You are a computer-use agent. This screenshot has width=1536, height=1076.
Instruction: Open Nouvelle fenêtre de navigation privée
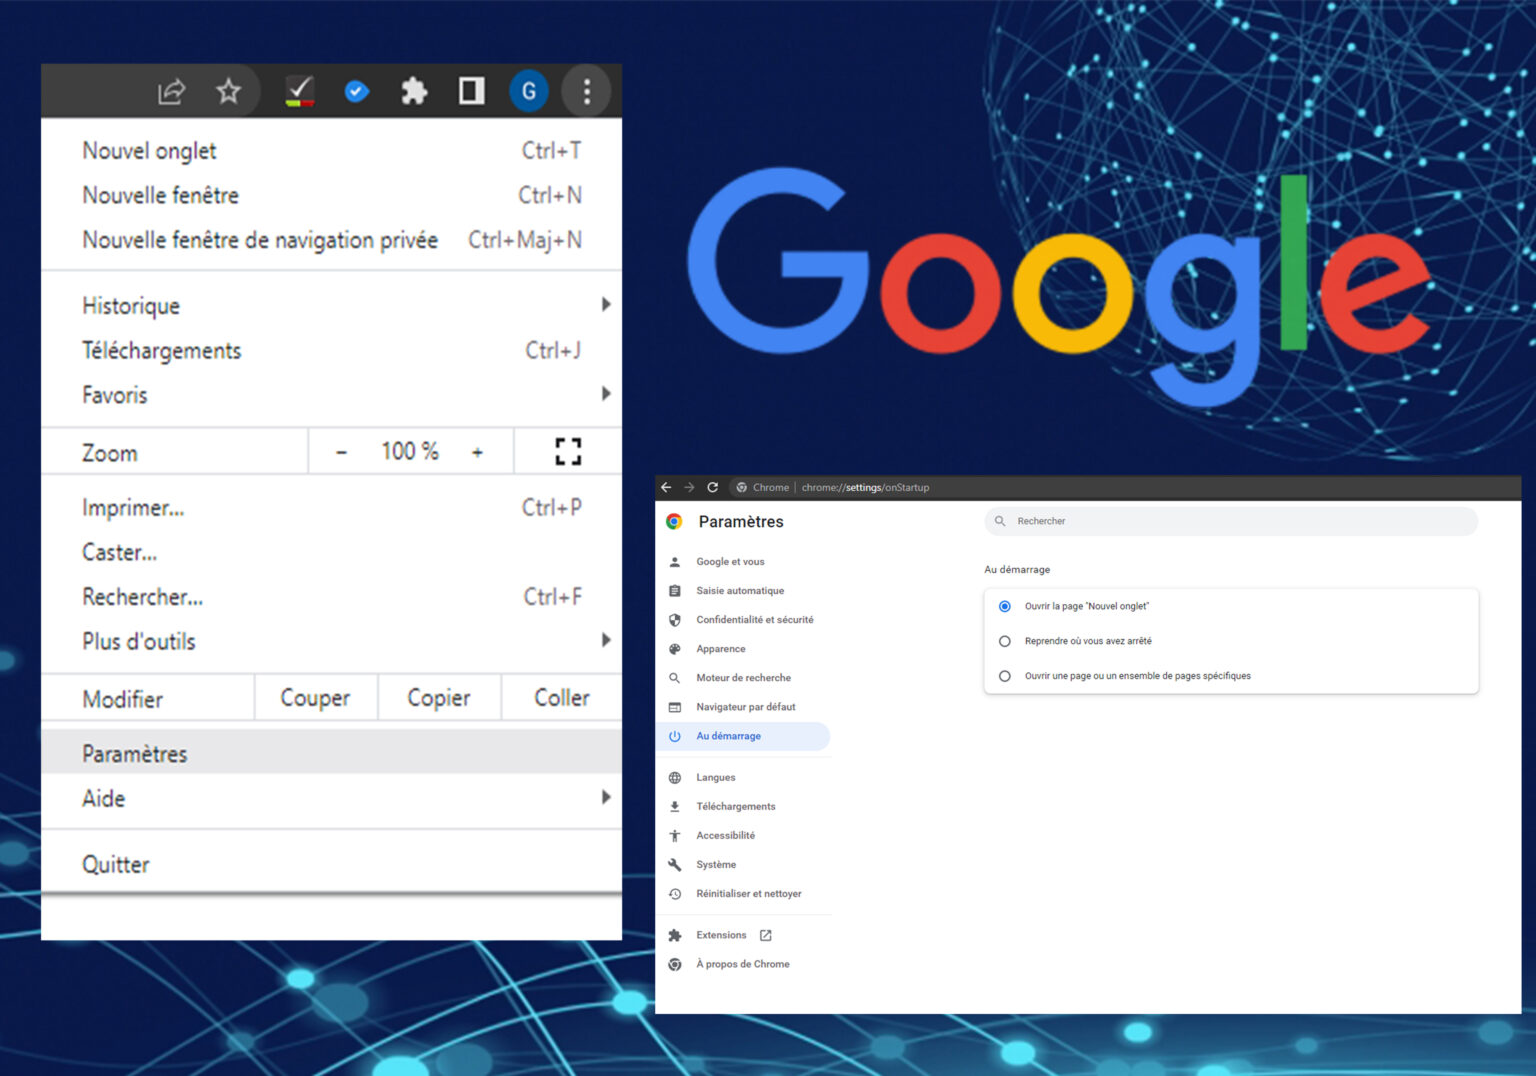point(331,241)
